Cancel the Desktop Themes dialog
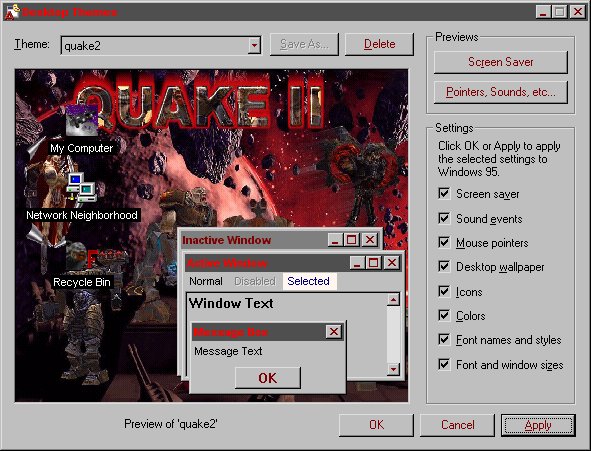 tap(457, 425)
